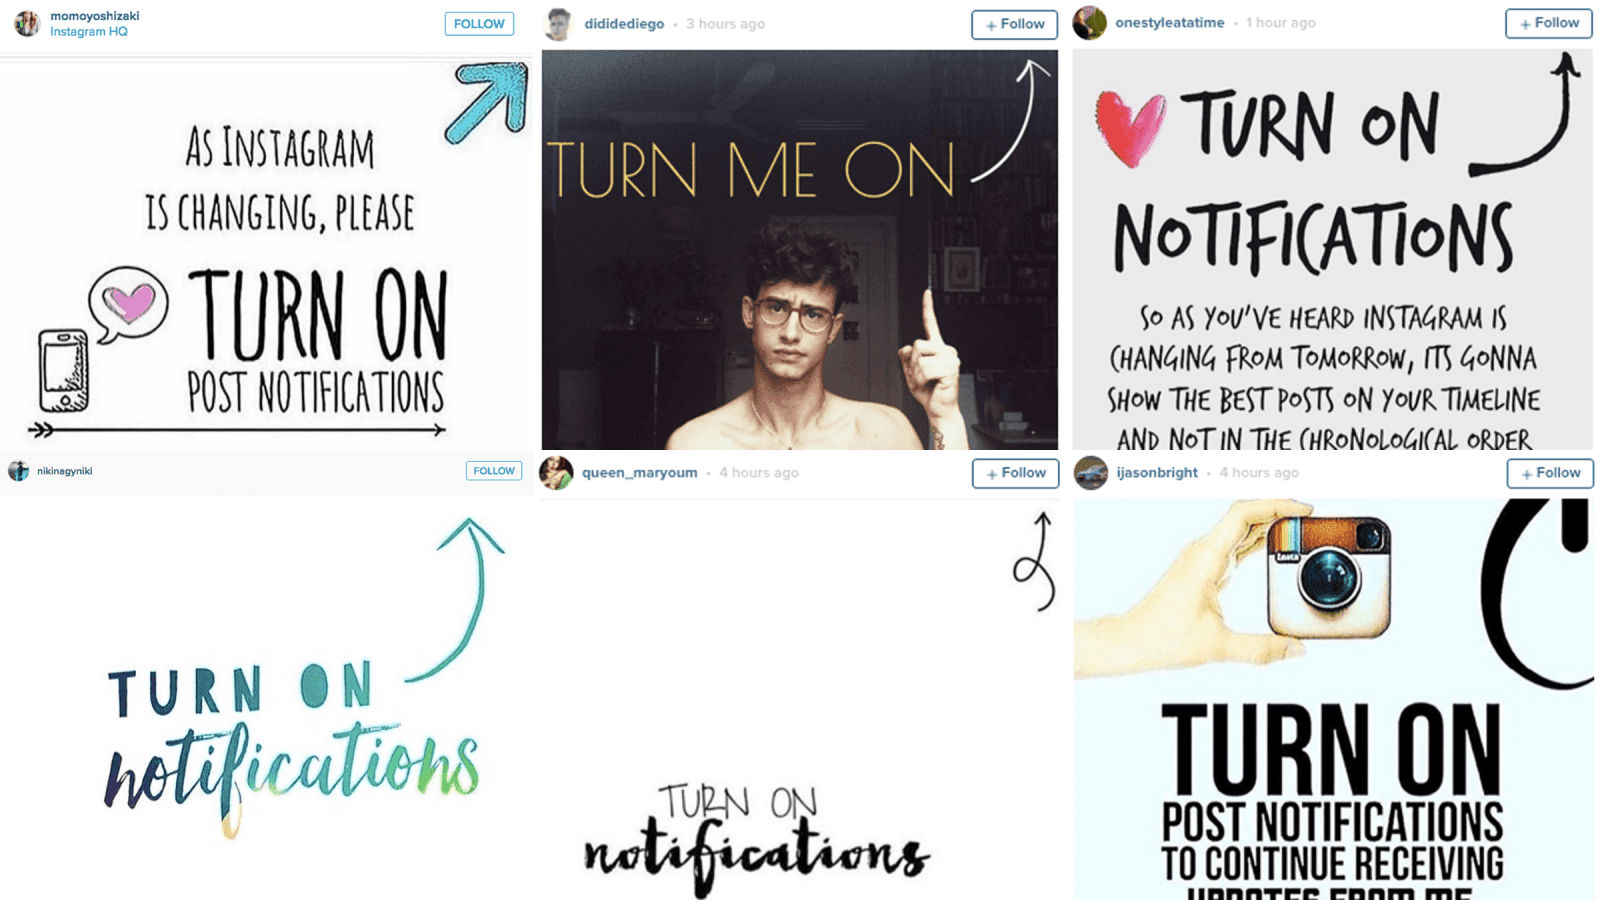Follow onestyleatatime
This screenshot has height=900, width=1600.
(x=1548, y=23)
